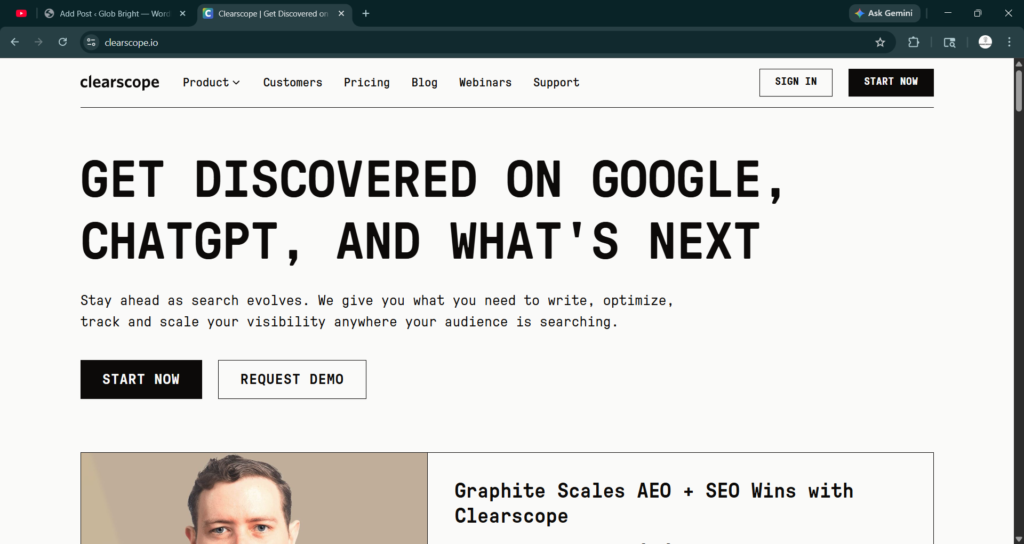The width and height of the screenshot is (1024, 544).
Task: Open the browser Extensions puzzle icon
Action: tap(913, 42)
